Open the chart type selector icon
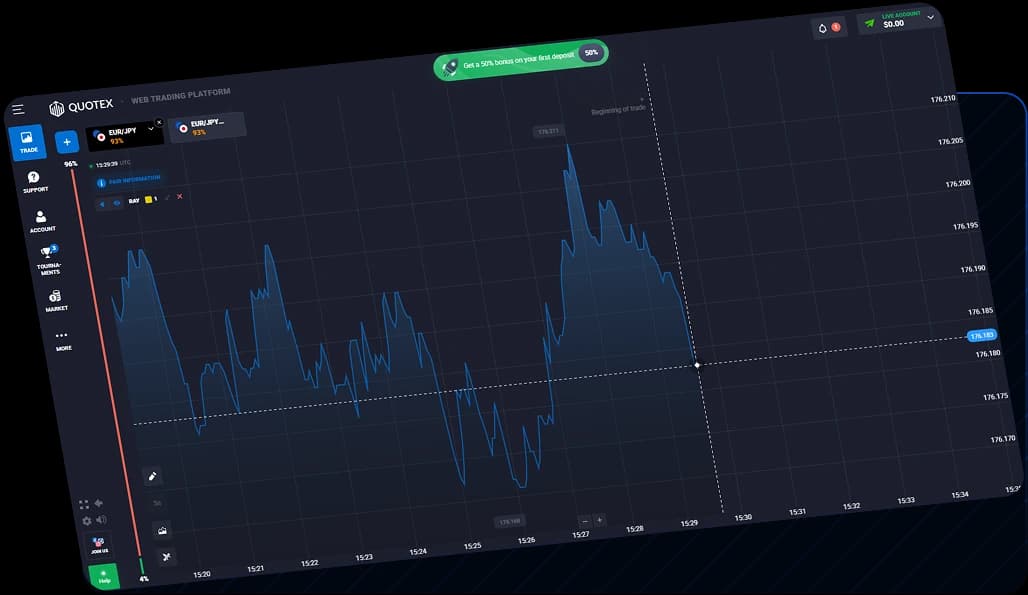Image resolution: width=1028 pixels, height=595 pixels. pyautogui.click(x=162, y=530)
